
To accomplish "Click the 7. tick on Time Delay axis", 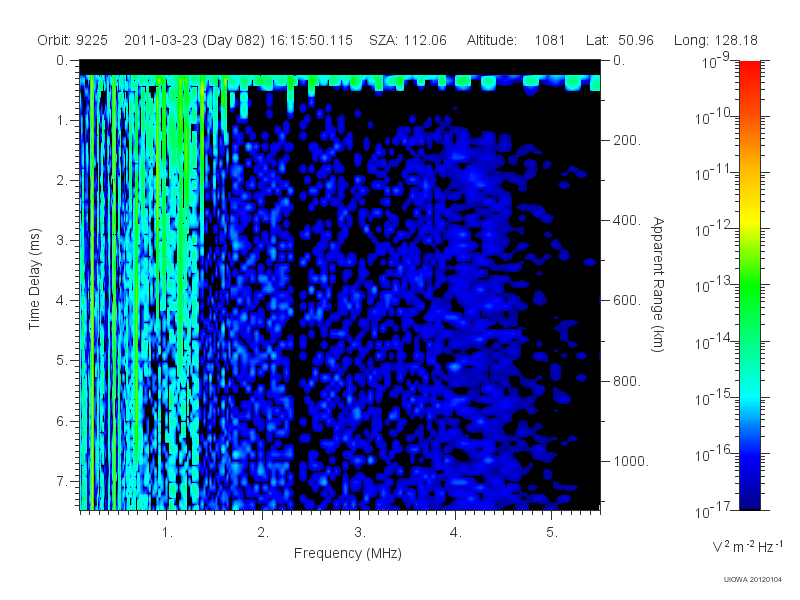I will click(62, 481).
